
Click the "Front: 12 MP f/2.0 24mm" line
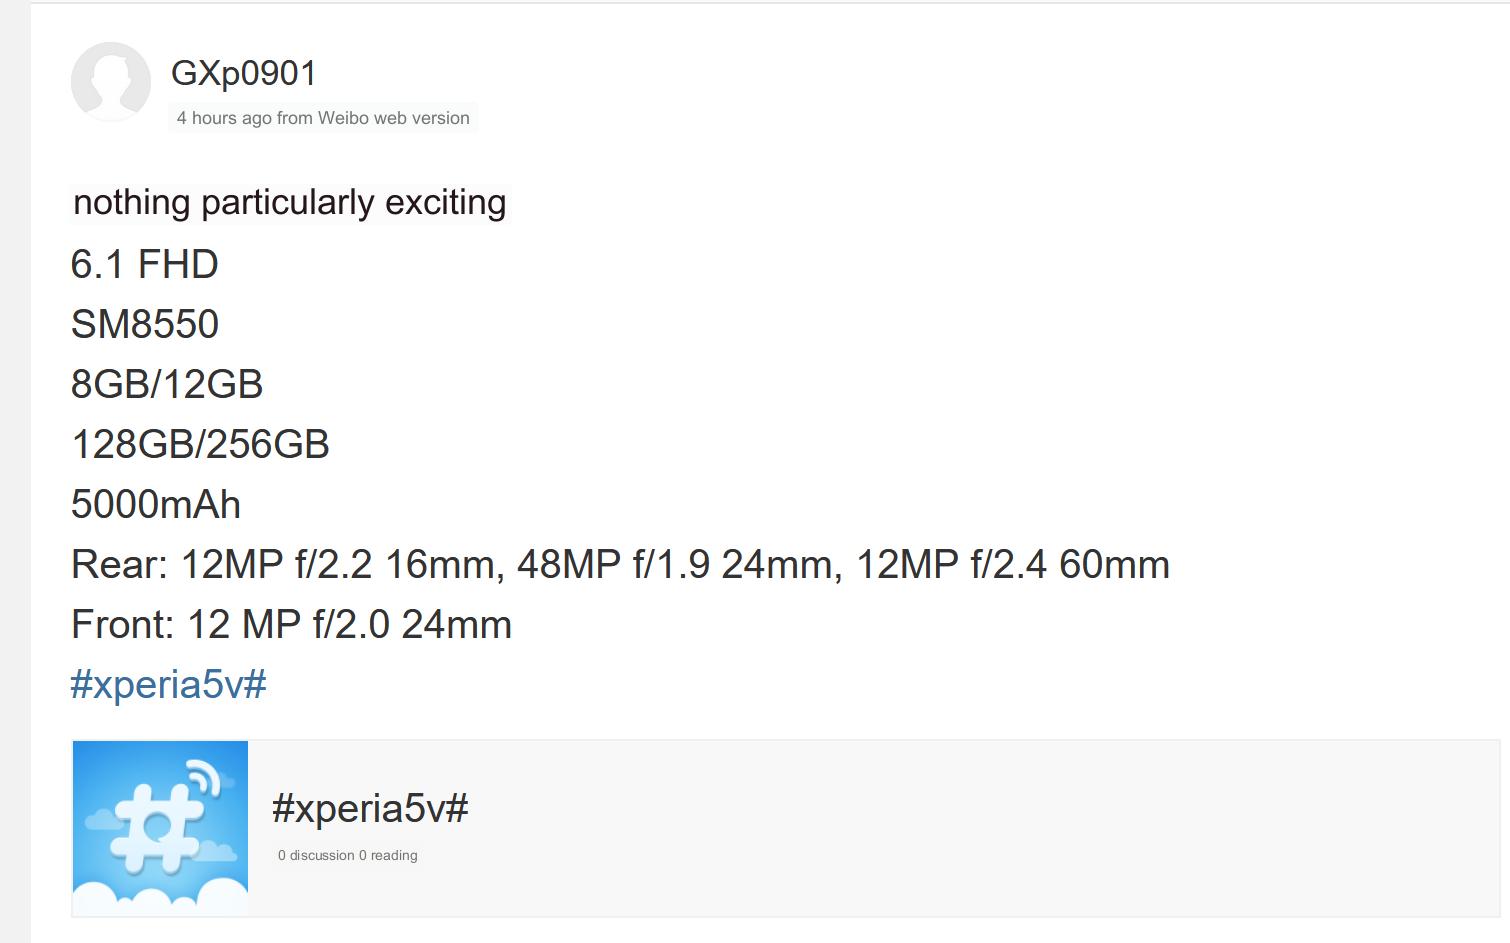pos(291,625)
